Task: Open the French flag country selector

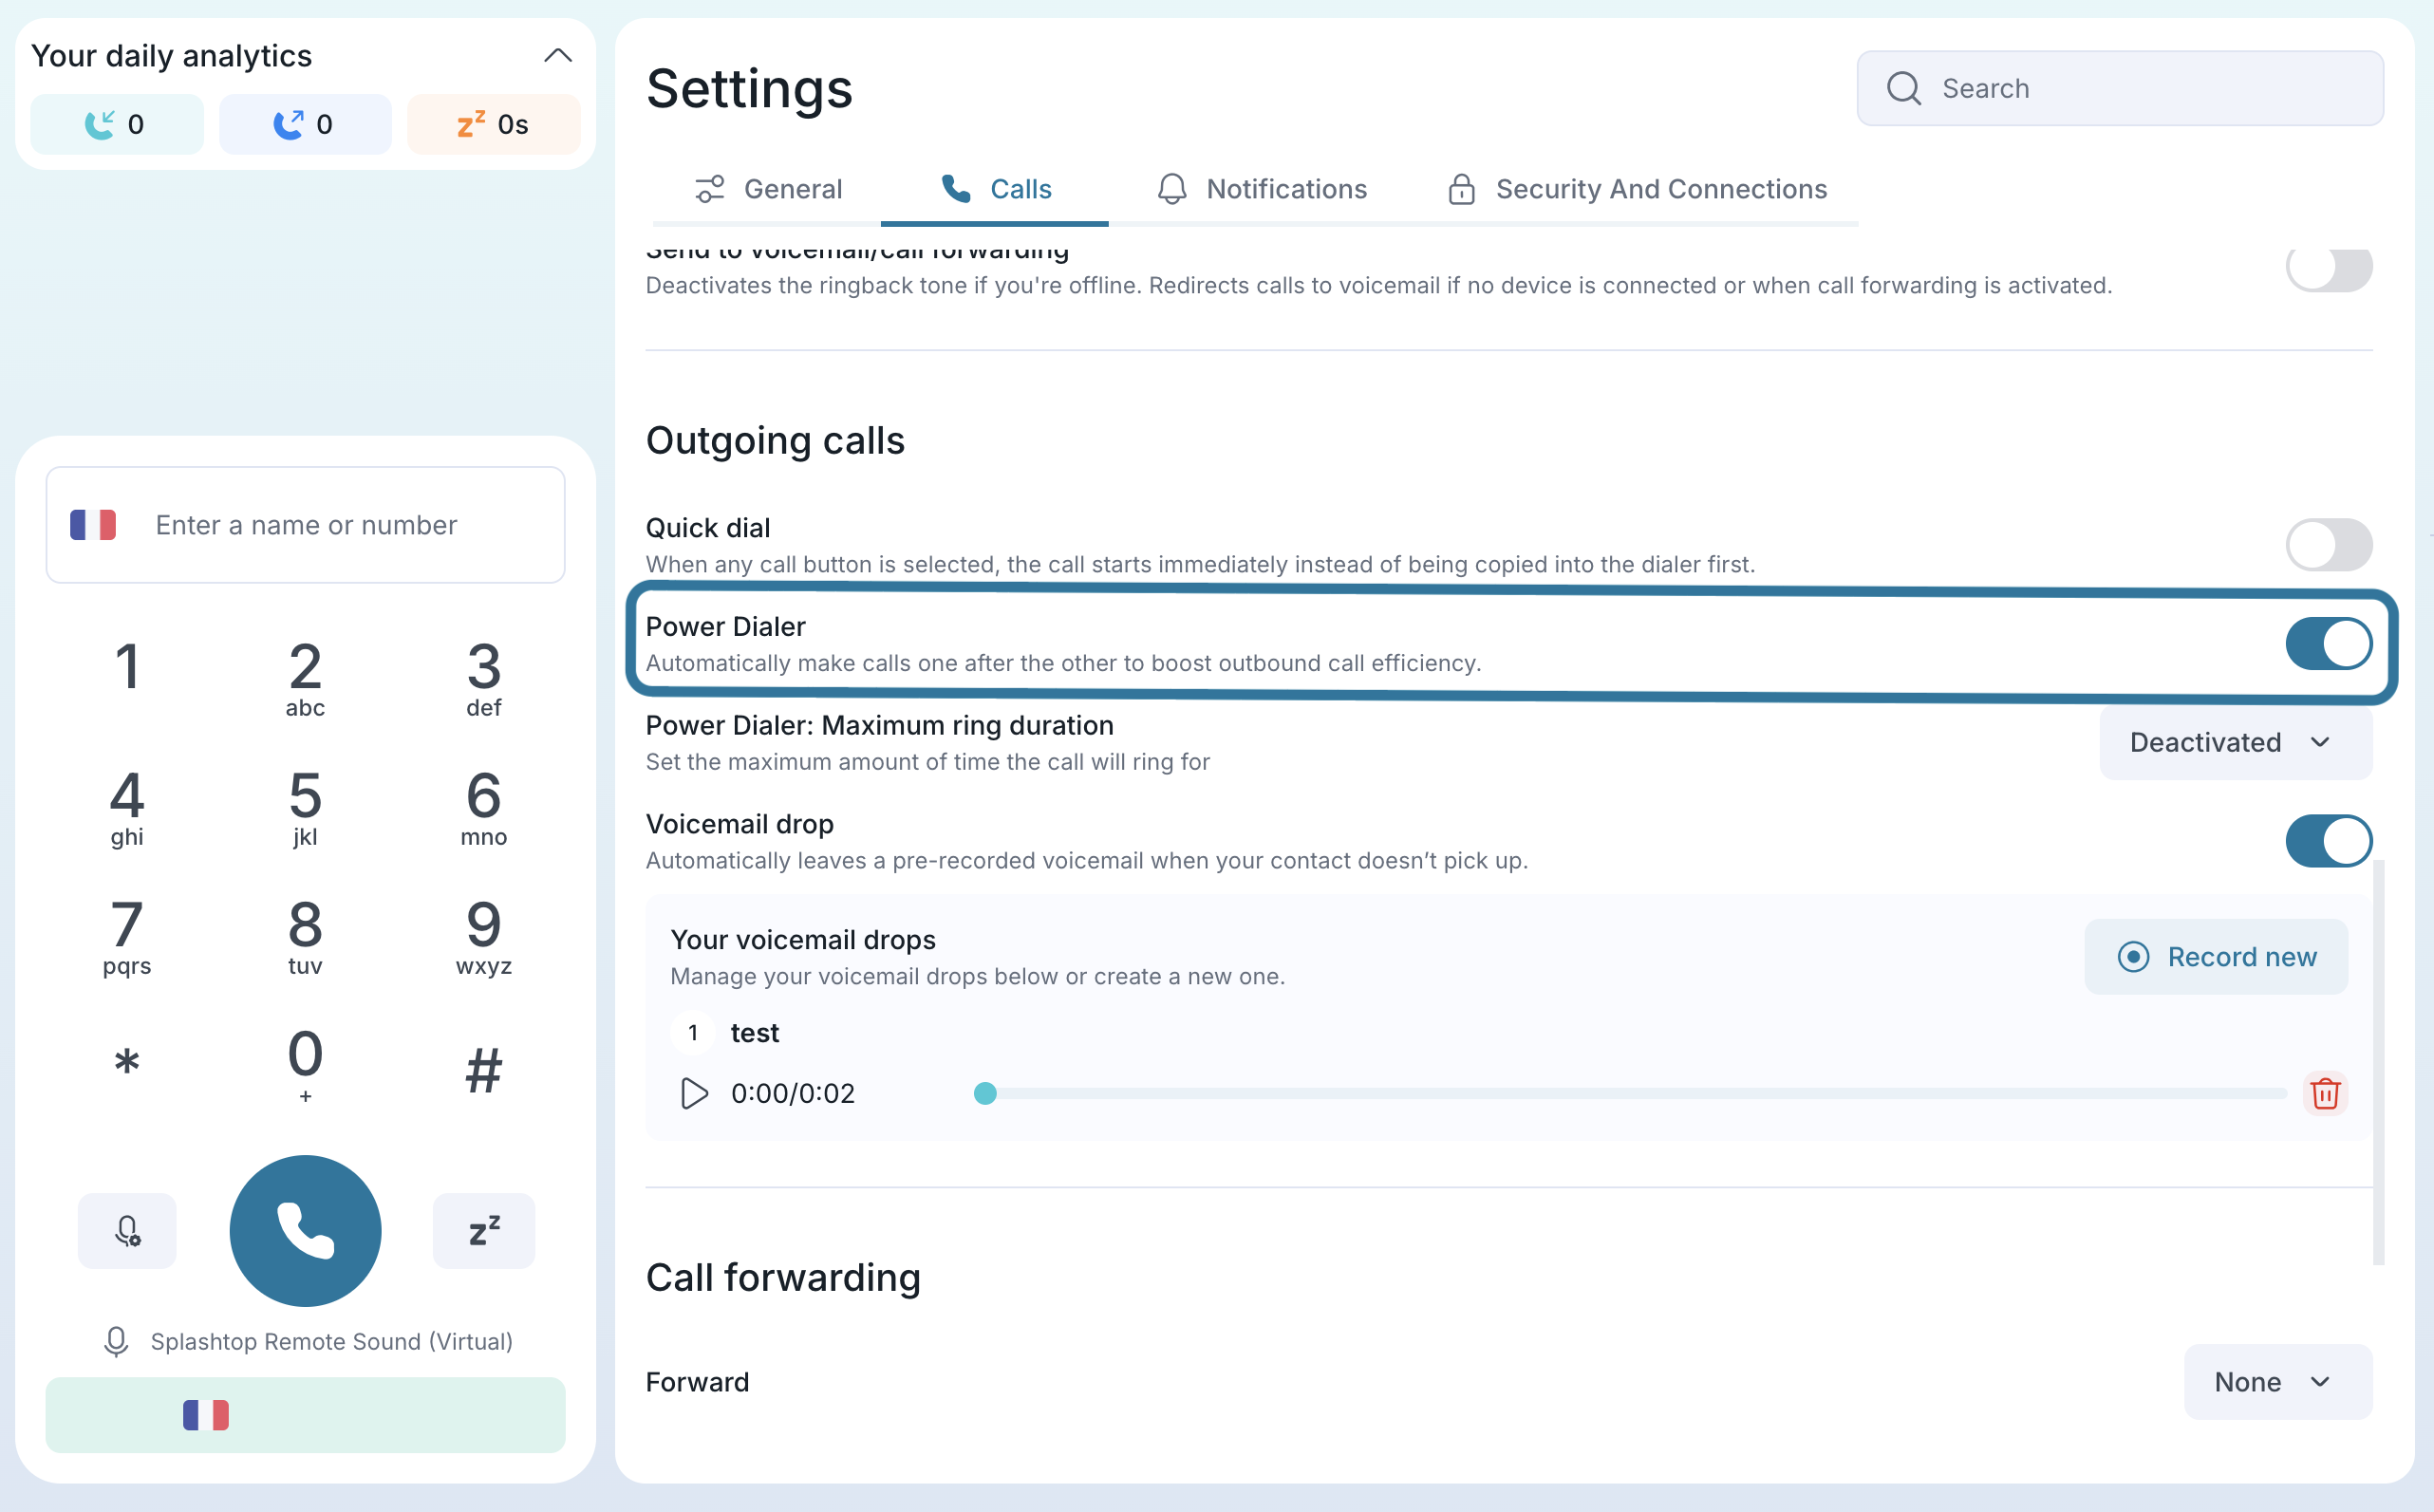Action: [93, 525]
